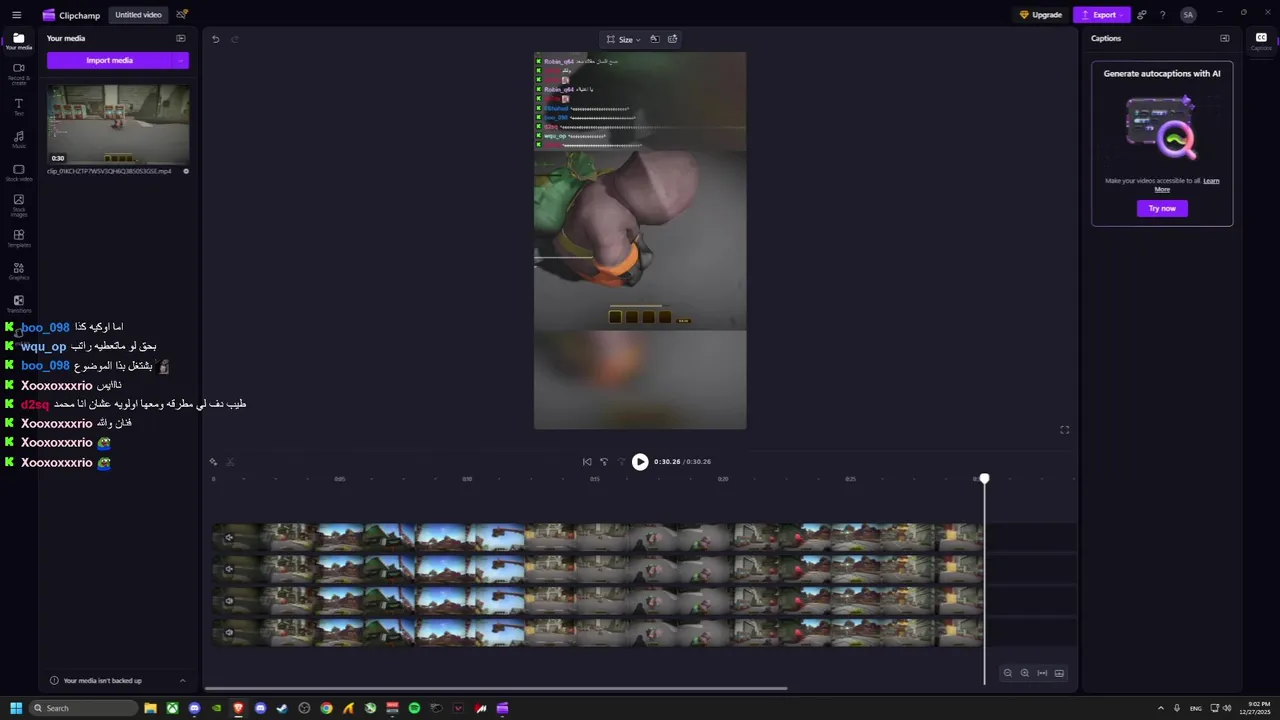The width and height of the screenshot is (1280, 720).
Task: Fit the timeline to the screen
Action: [1042, 673]
